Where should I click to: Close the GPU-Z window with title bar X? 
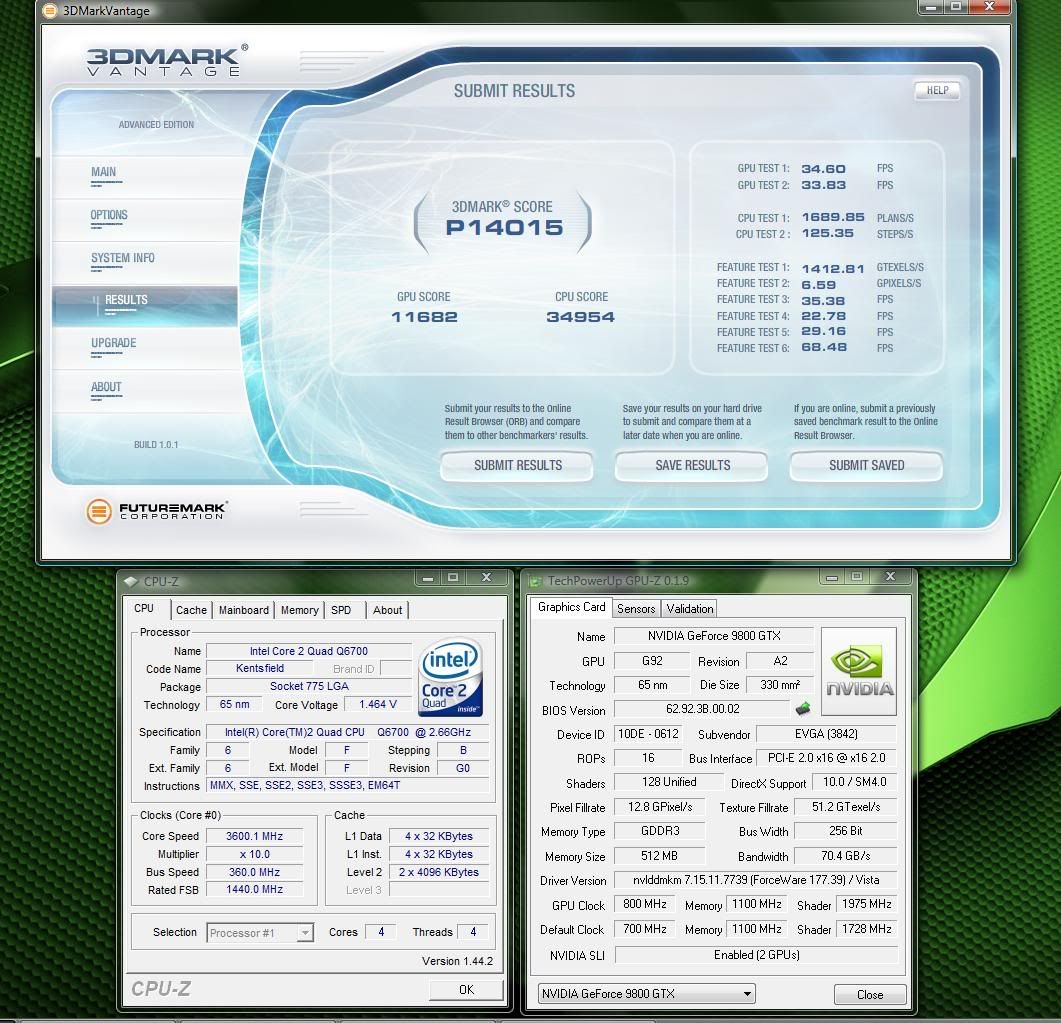point(890,576)
